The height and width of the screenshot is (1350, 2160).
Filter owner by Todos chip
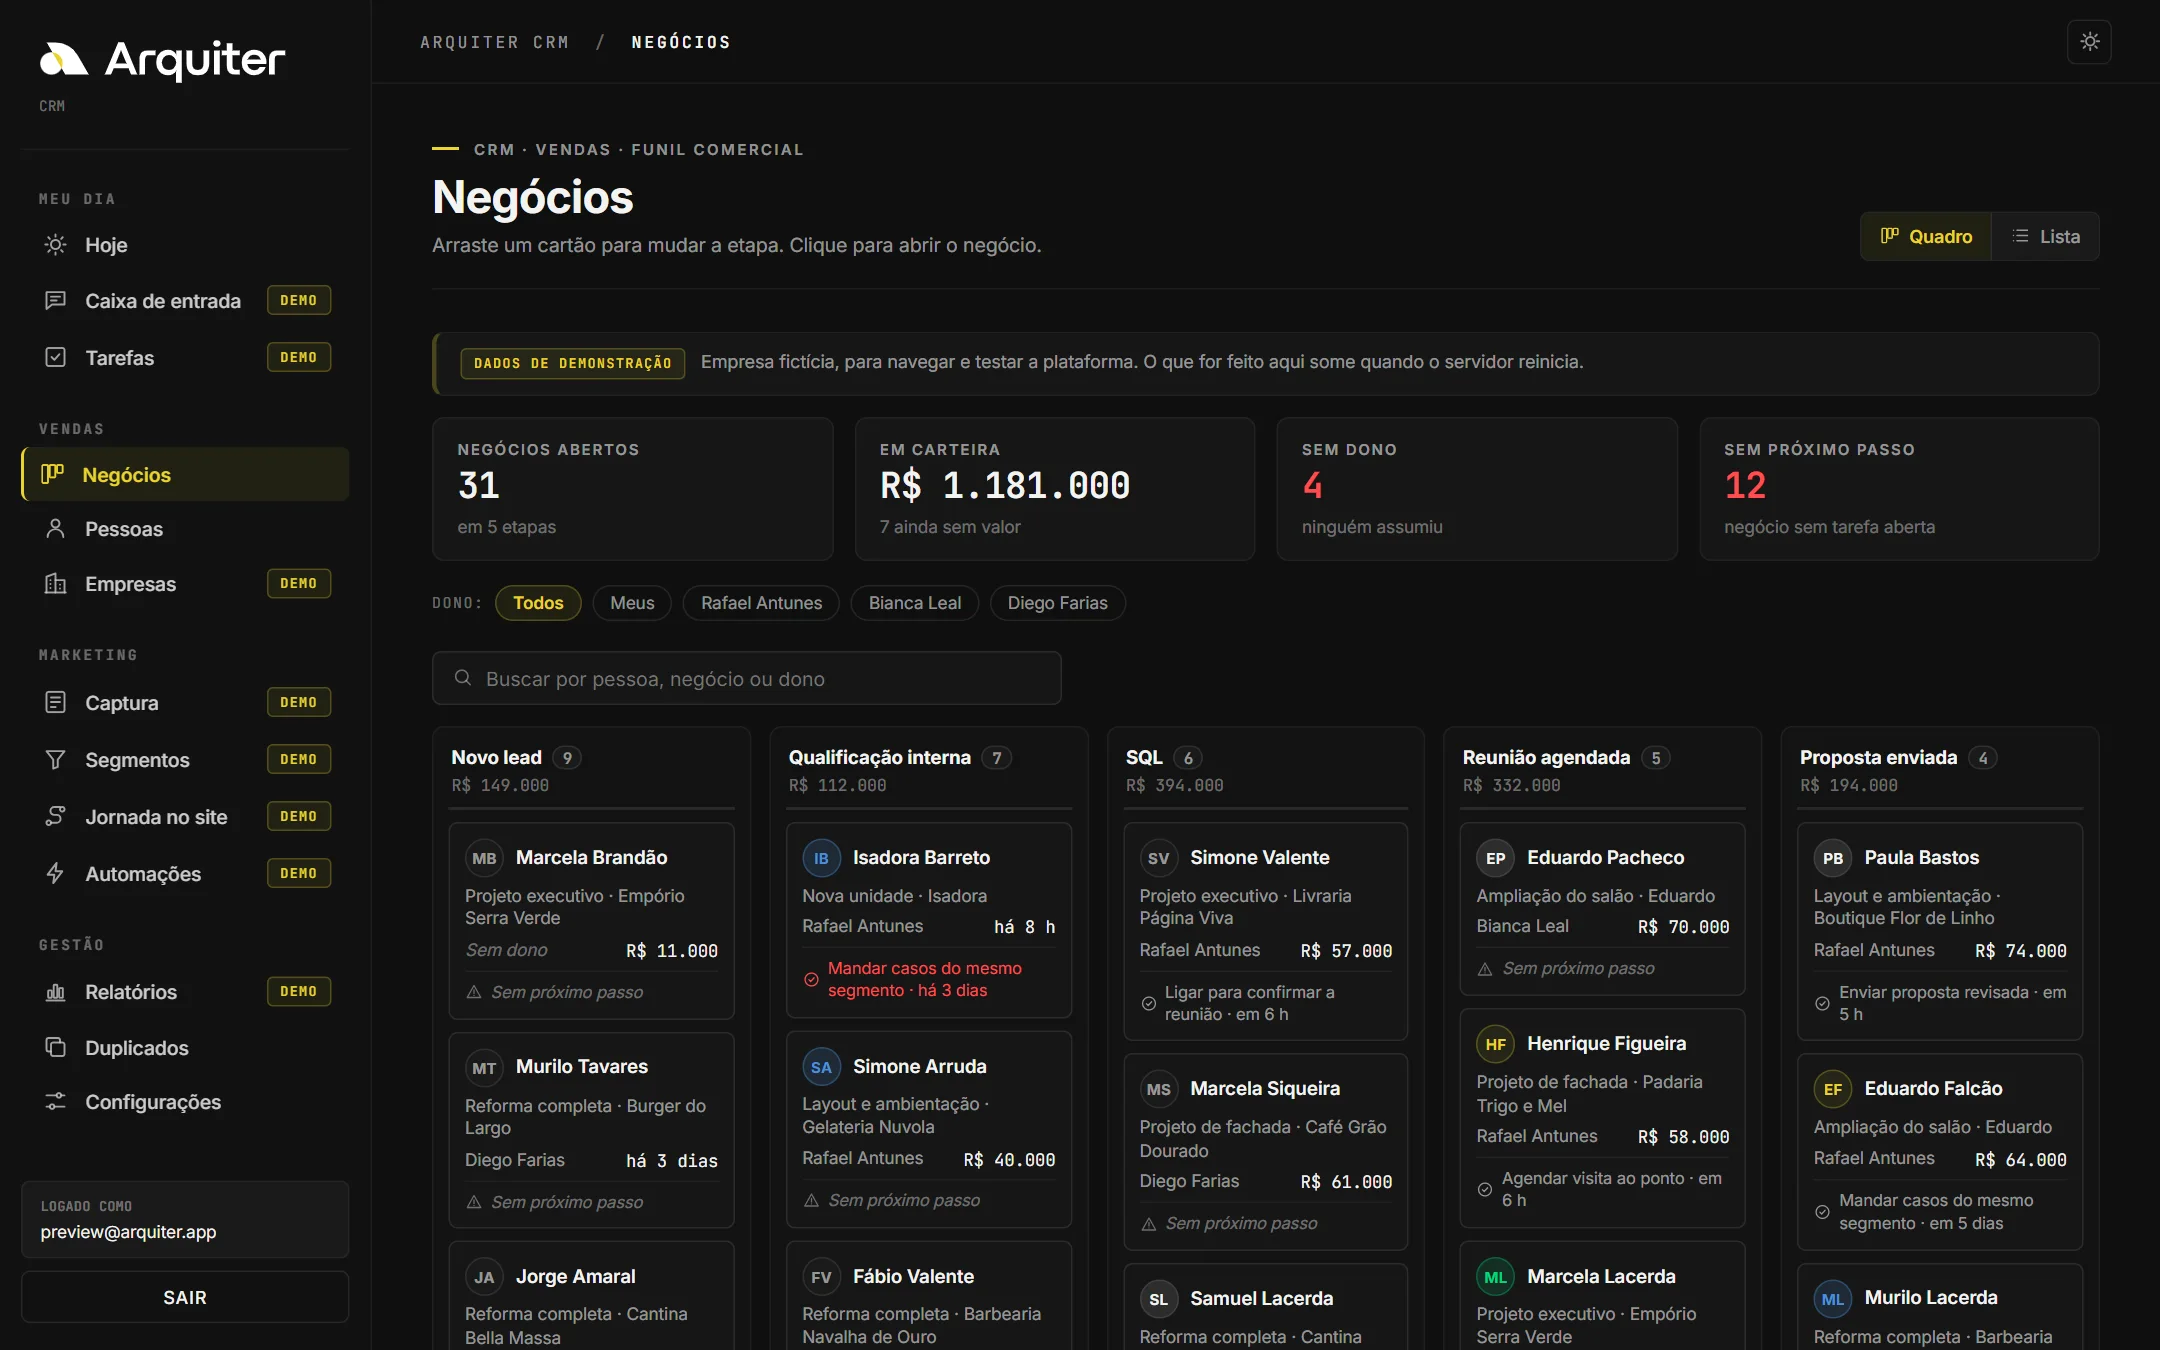(538, 603)
